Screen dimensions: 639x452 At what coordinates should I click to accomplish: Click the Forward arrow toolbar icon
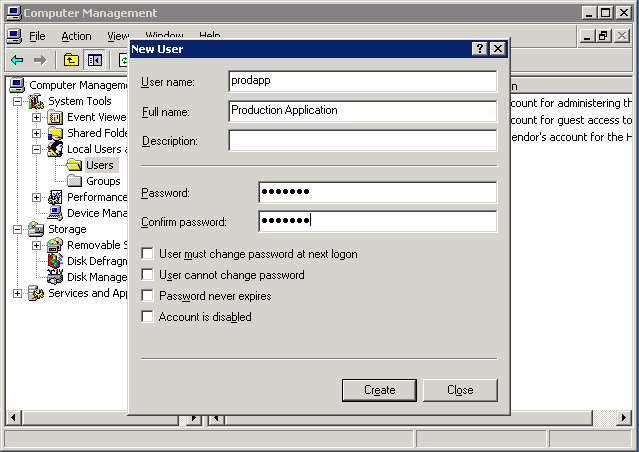click(x=40, y=60)
